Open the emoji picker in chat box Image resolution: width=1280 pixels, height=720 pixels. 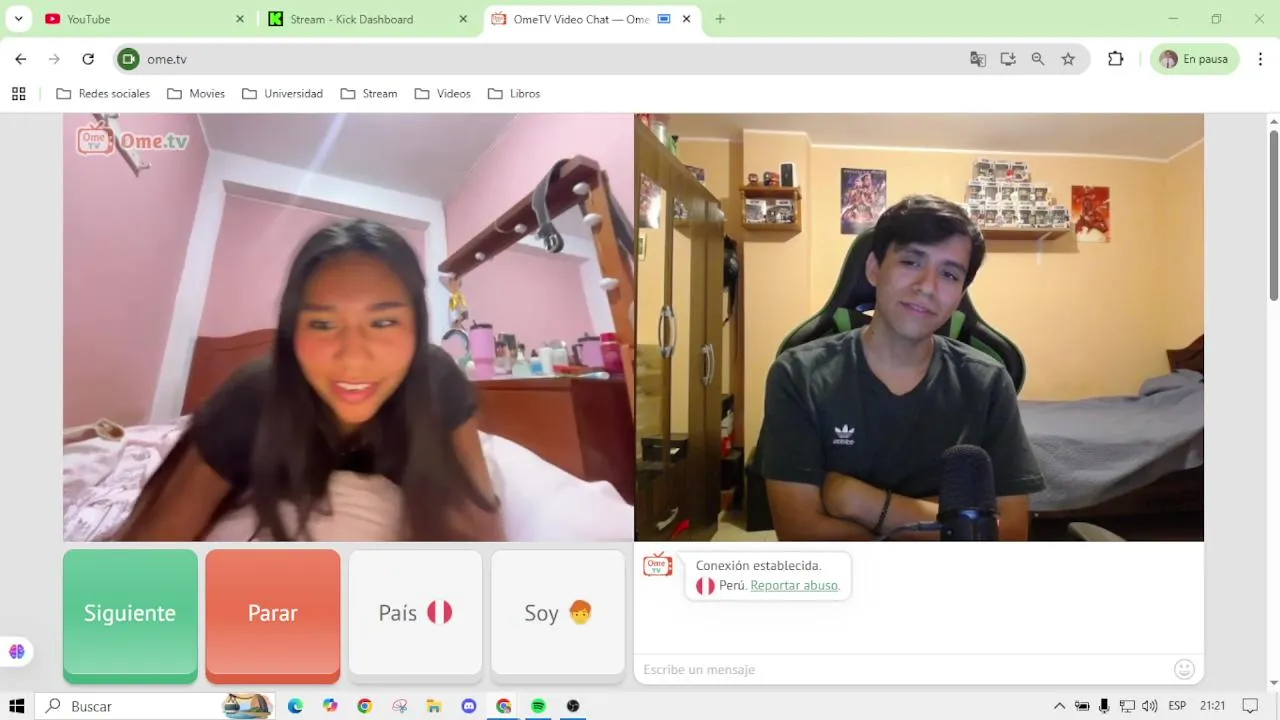[1184, 669]
